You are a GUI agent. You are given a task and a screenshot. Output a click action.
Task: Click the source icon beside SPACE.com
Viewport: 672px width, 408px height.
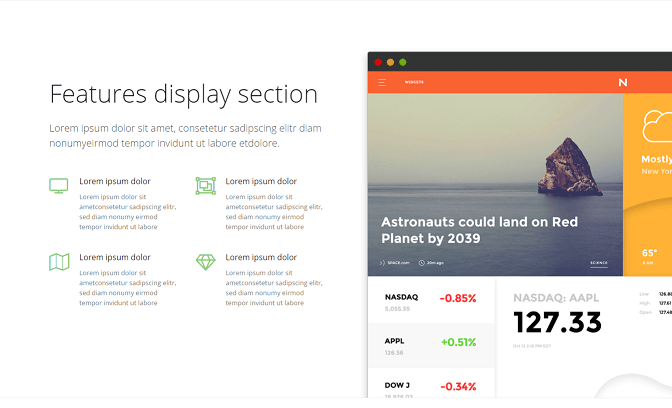tap(382, 263)
